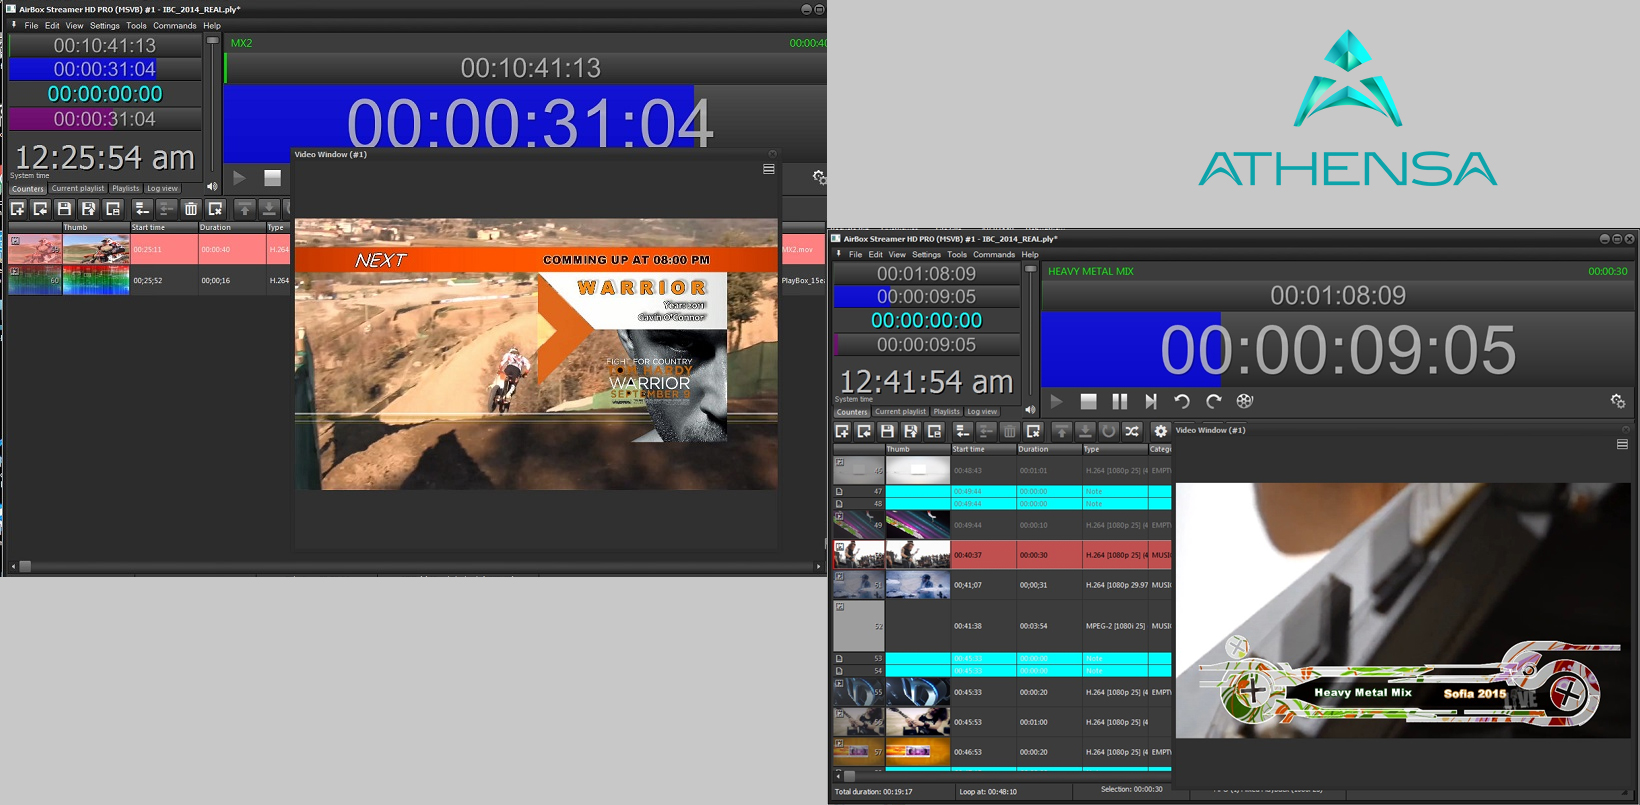Click trash delete icon in MX2 window toolbar
This screenshot has height=805, width=1640.
(191, 209)
